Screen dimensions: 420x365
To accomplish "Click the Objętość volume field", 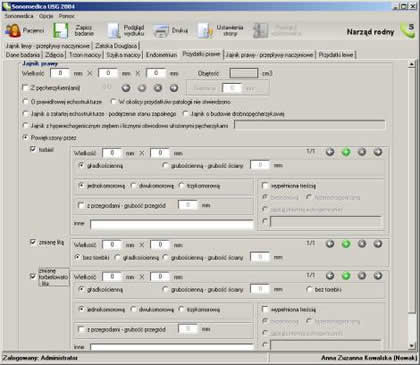I will [x=244, y=73].
